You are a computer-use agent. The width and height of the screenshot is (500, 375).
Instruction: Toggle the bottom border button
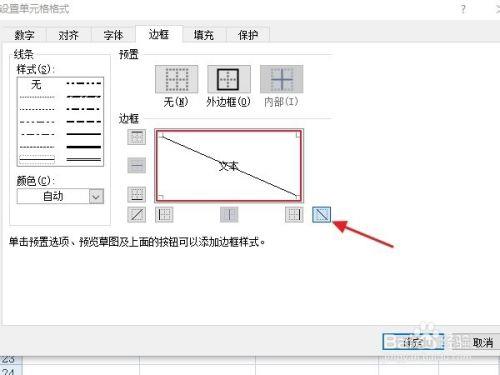coord(137,194)
